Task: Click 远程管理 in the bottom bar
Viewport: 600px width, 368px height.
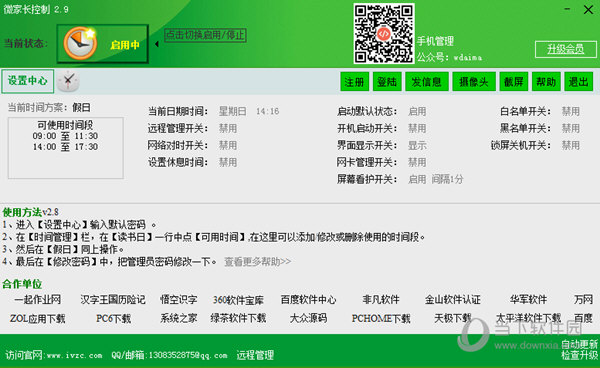Action: (x=255, y=355)
